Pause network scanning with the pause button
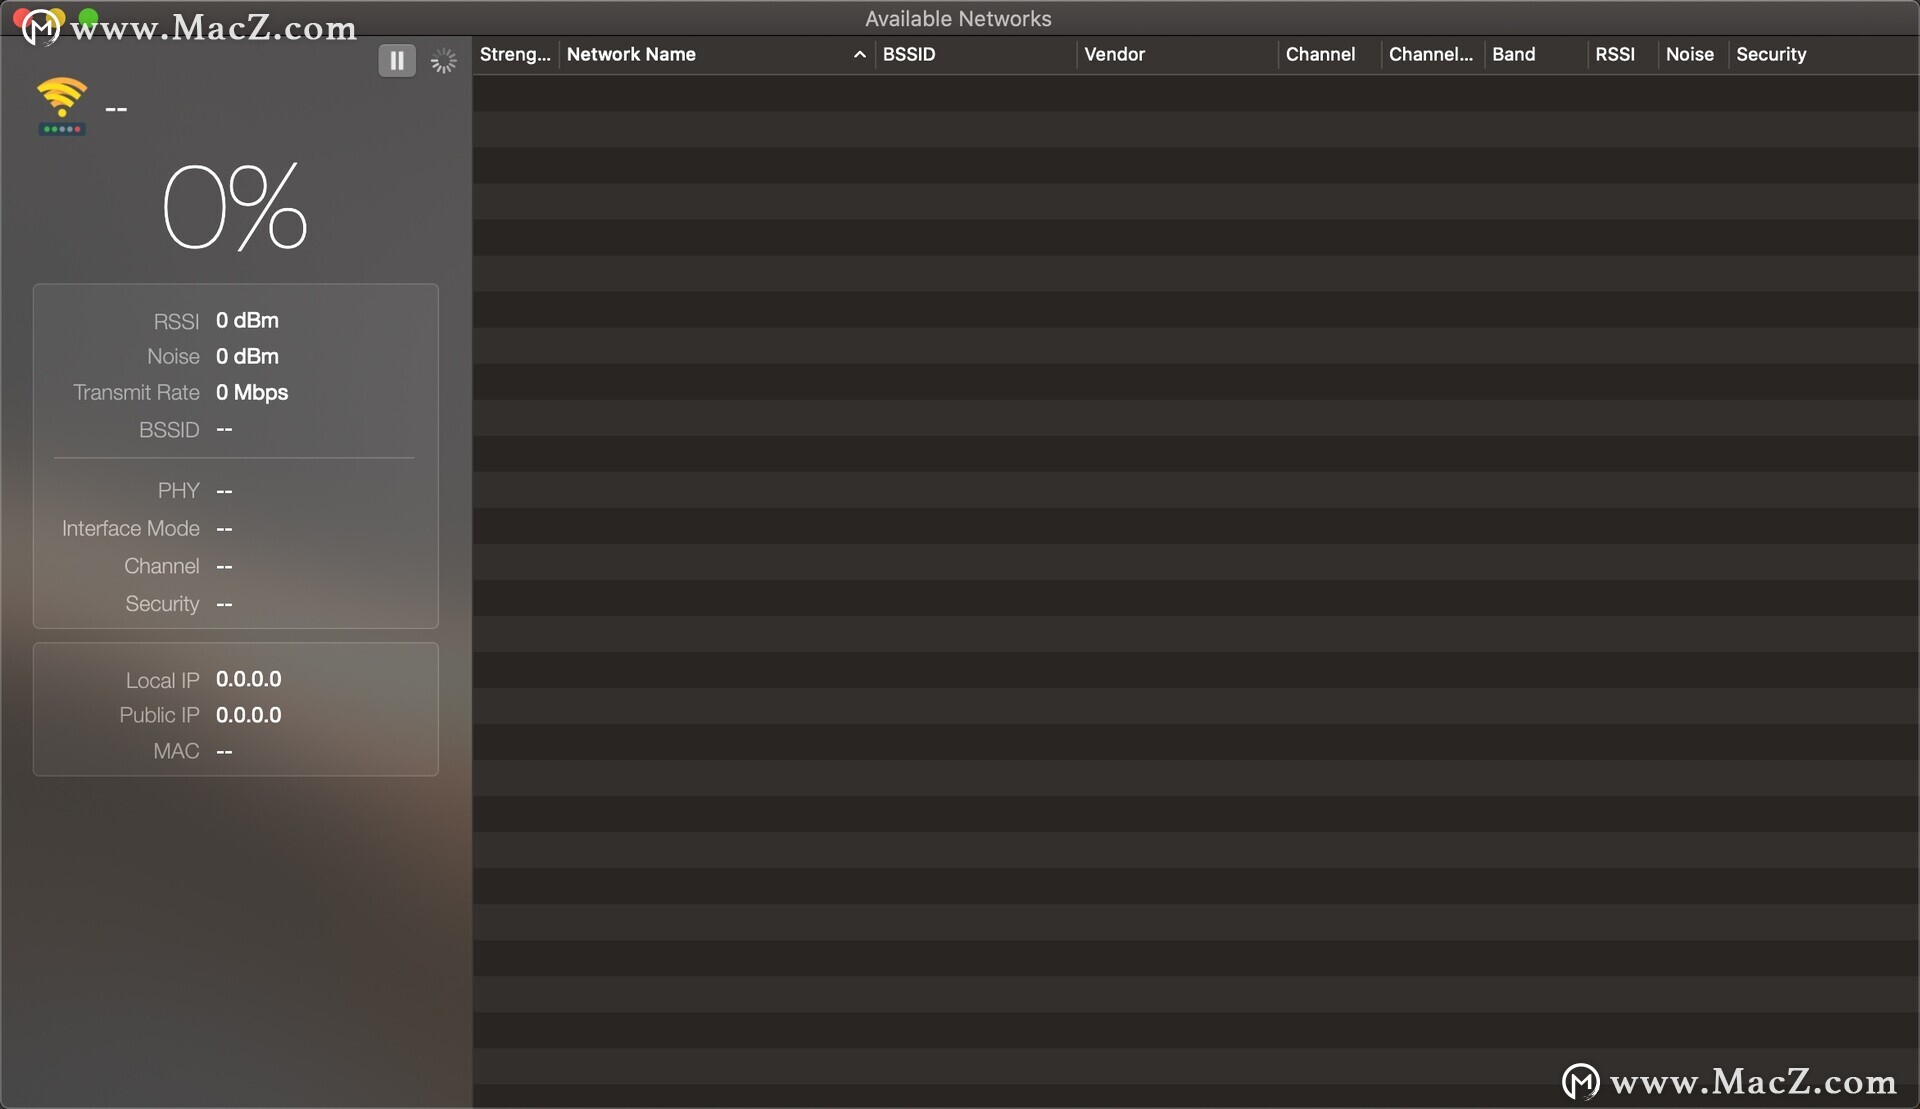Image resolution: width=1920 pixels, height=1109 pixels. (397, 61)
